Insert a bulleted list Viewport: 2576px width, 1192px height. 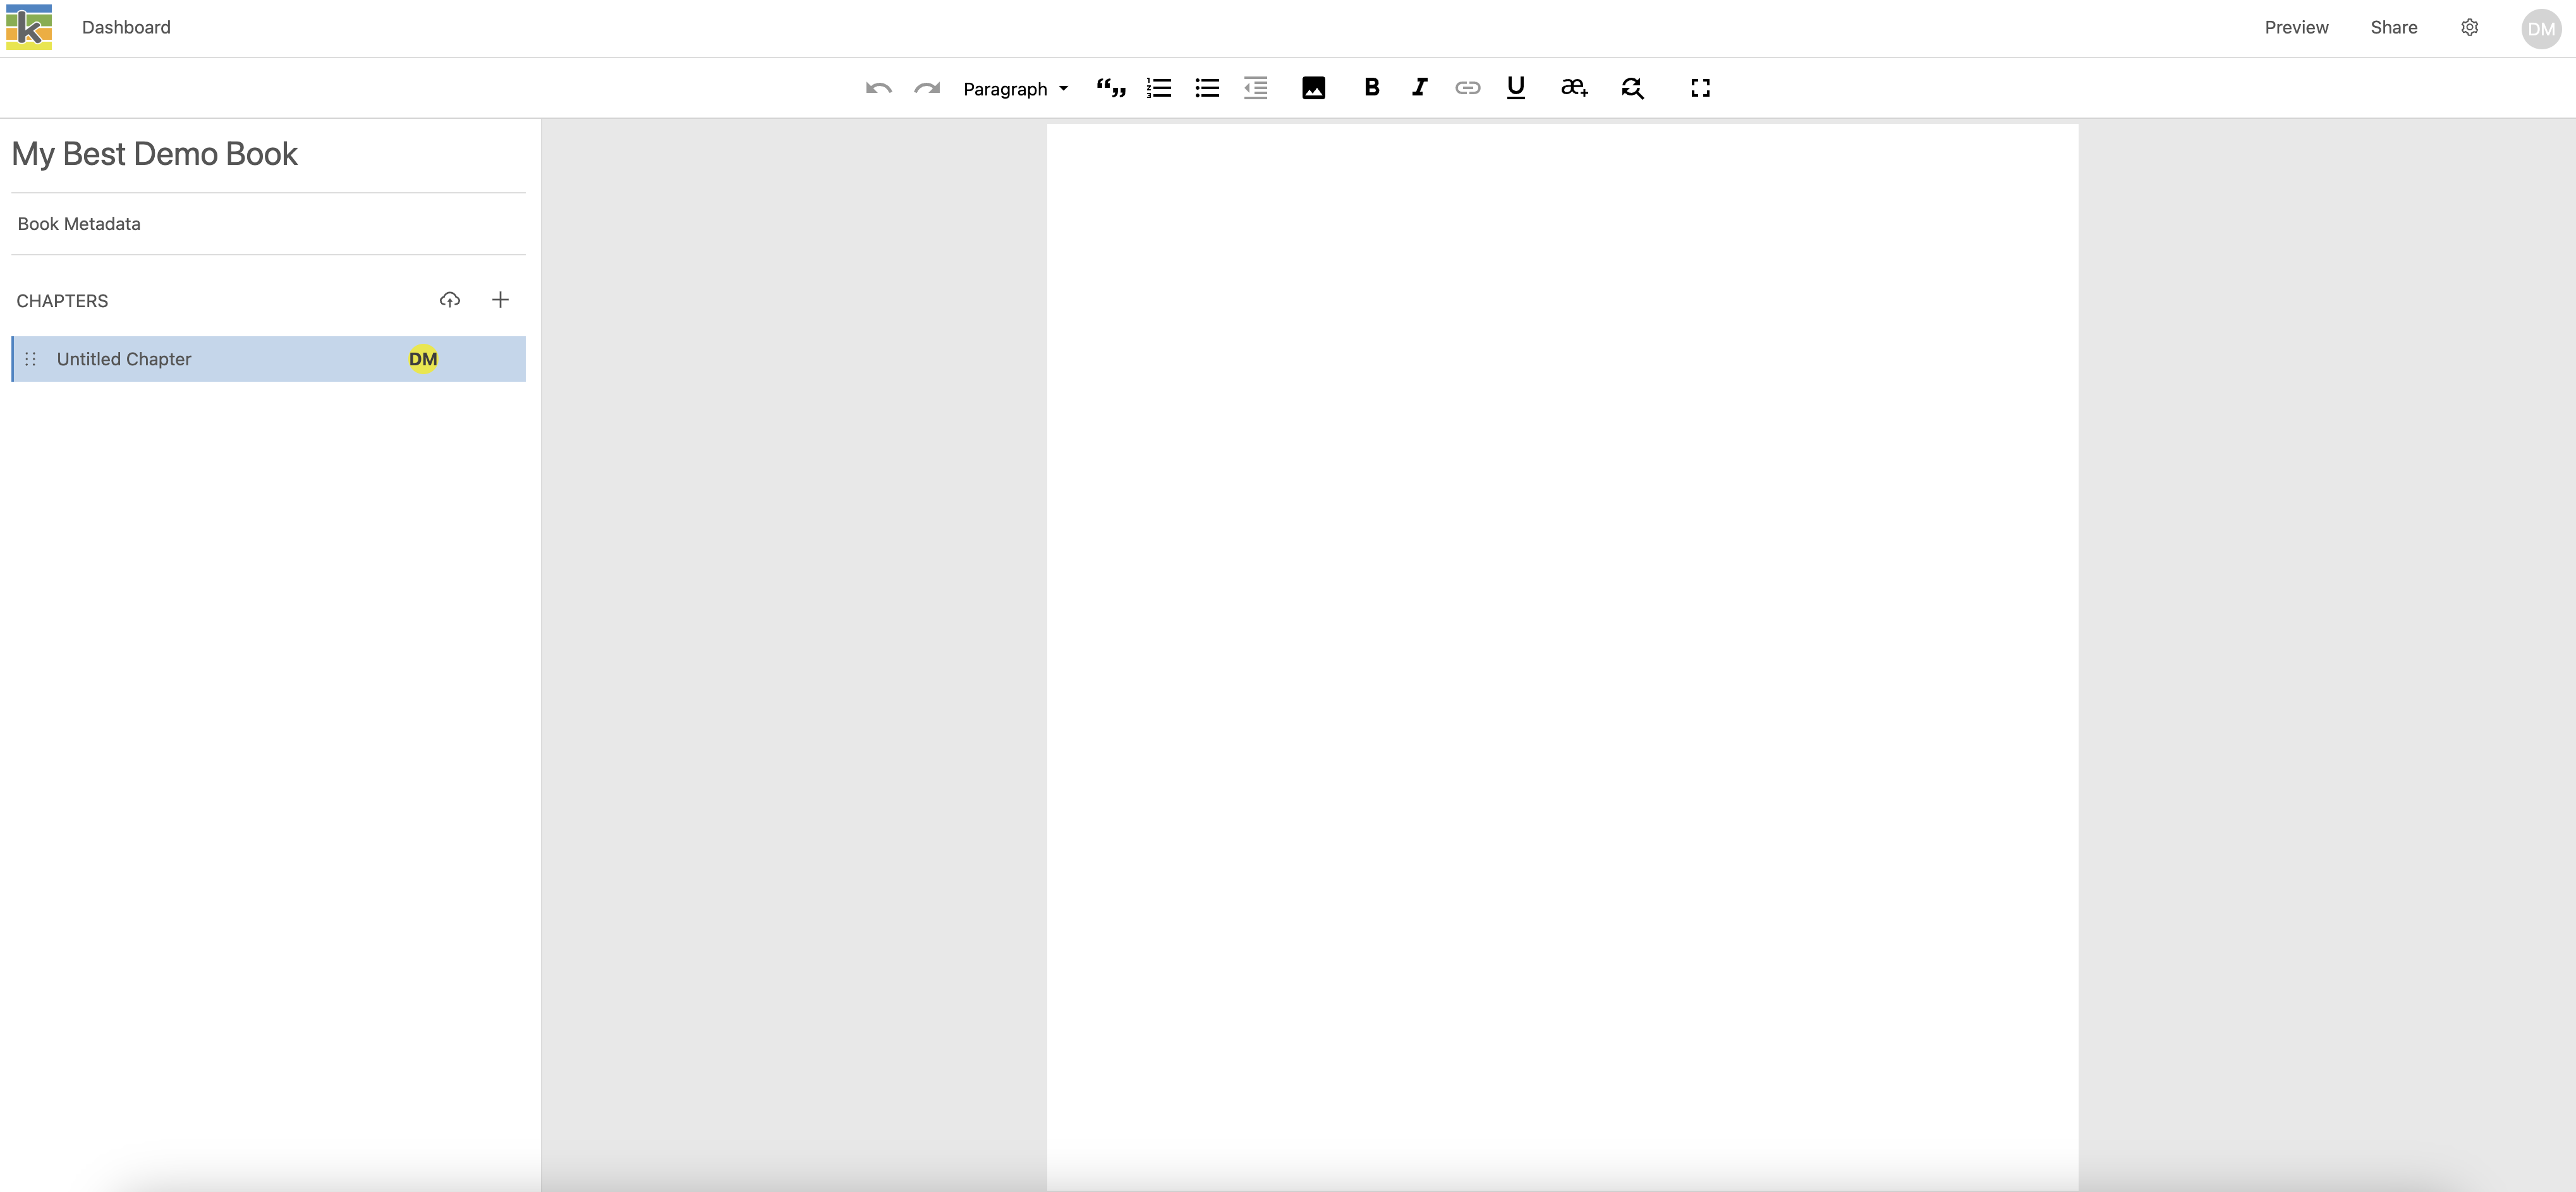[x=1207, y=88]
